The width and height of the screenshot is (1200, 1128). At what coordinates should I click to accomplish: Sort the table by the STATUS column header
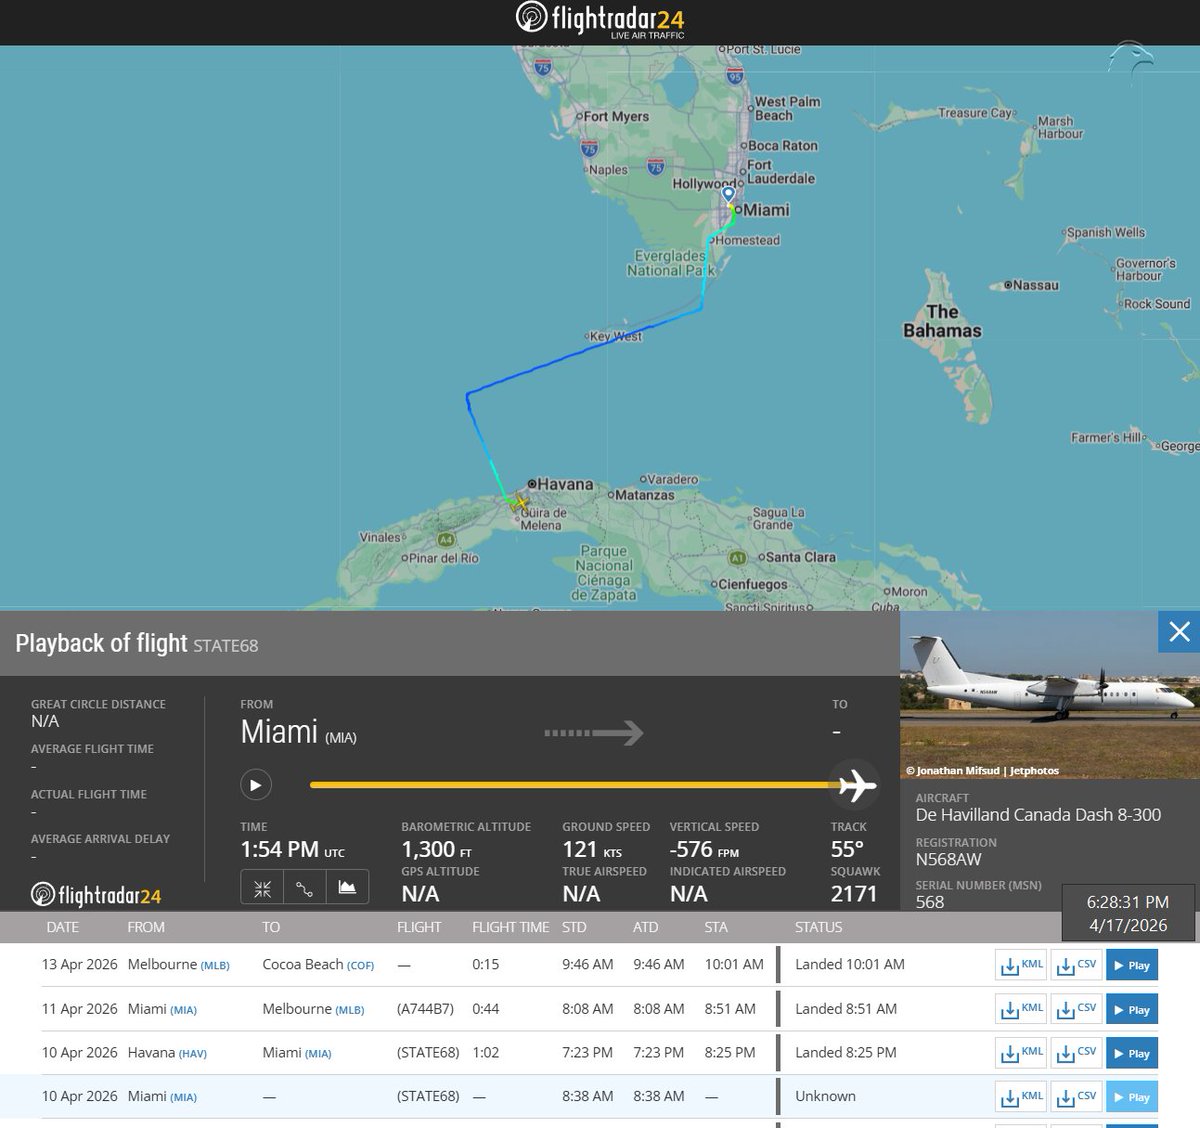tap(818, 927)
